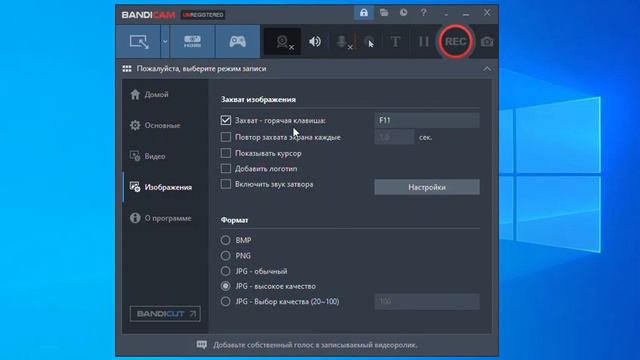
Task: Uncheck Захват - горячая клавиша checkbox
Action: [226, 120]
